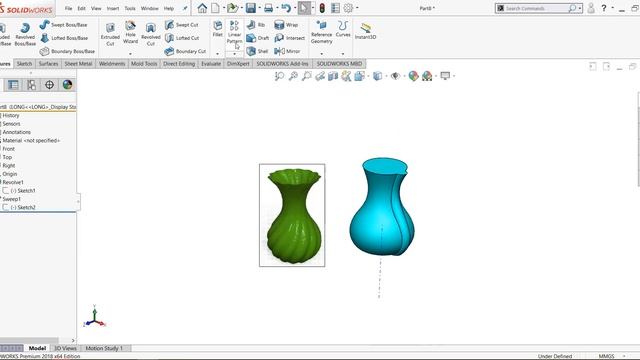Switch to the Motion Study 1 tab
The width and height of the screenshot is (640, 360).
click(104, 348)
